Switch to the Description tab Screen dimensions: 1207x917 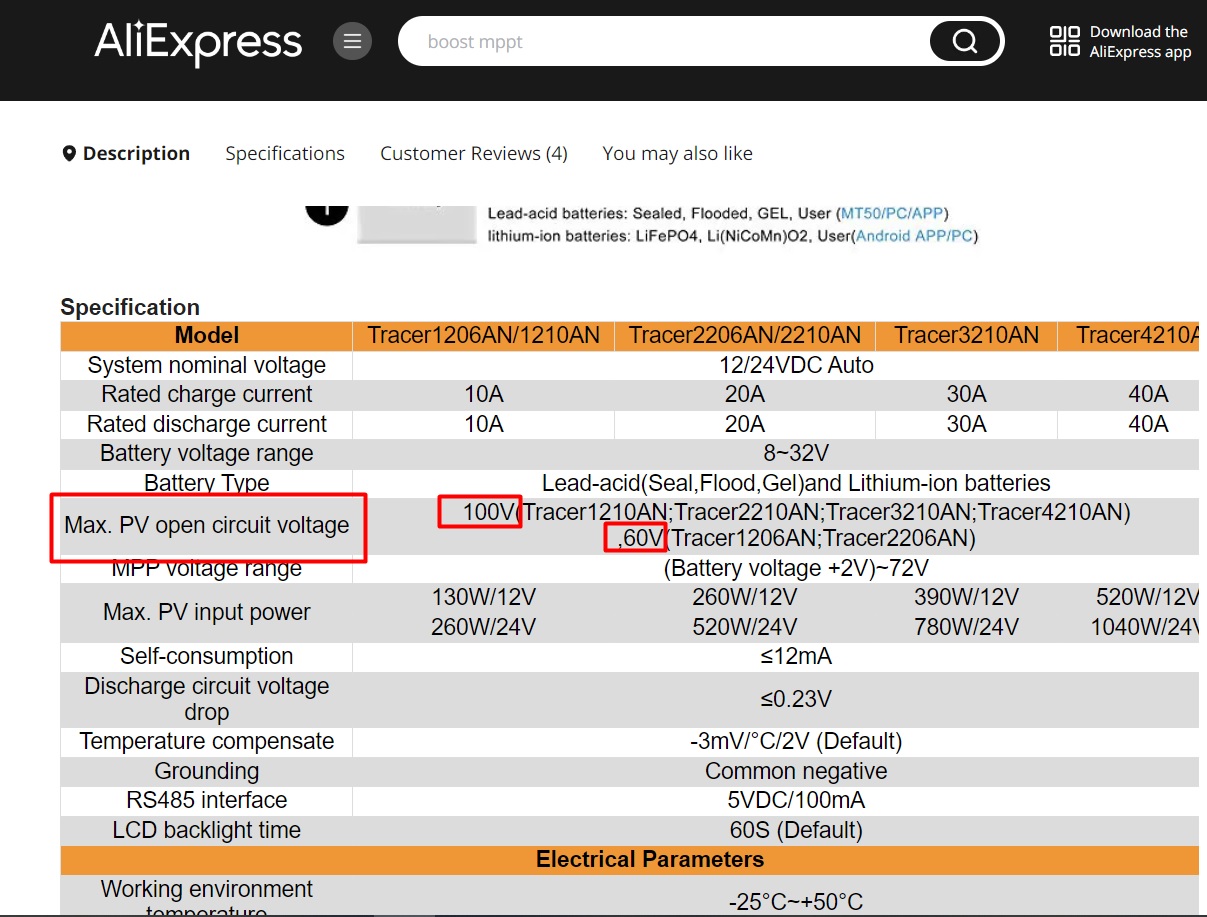136,154
